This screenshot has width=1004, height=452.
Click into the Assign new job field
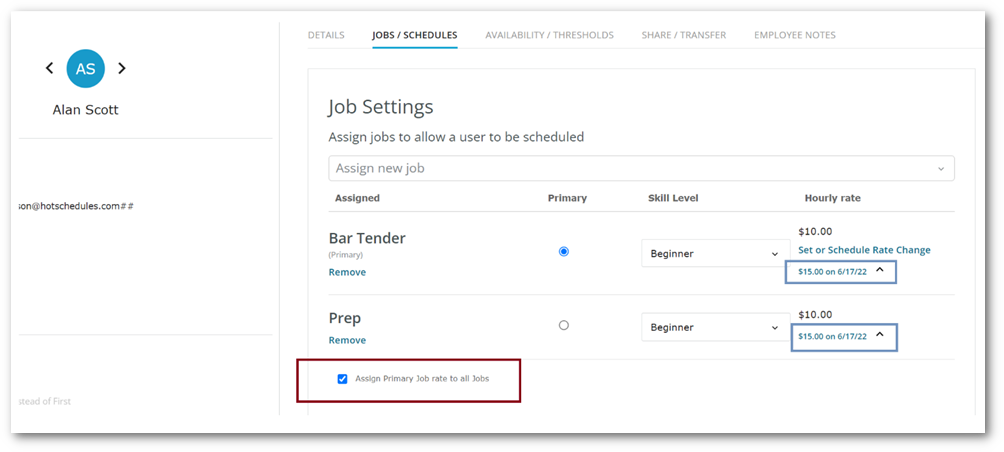pos(641,168)
